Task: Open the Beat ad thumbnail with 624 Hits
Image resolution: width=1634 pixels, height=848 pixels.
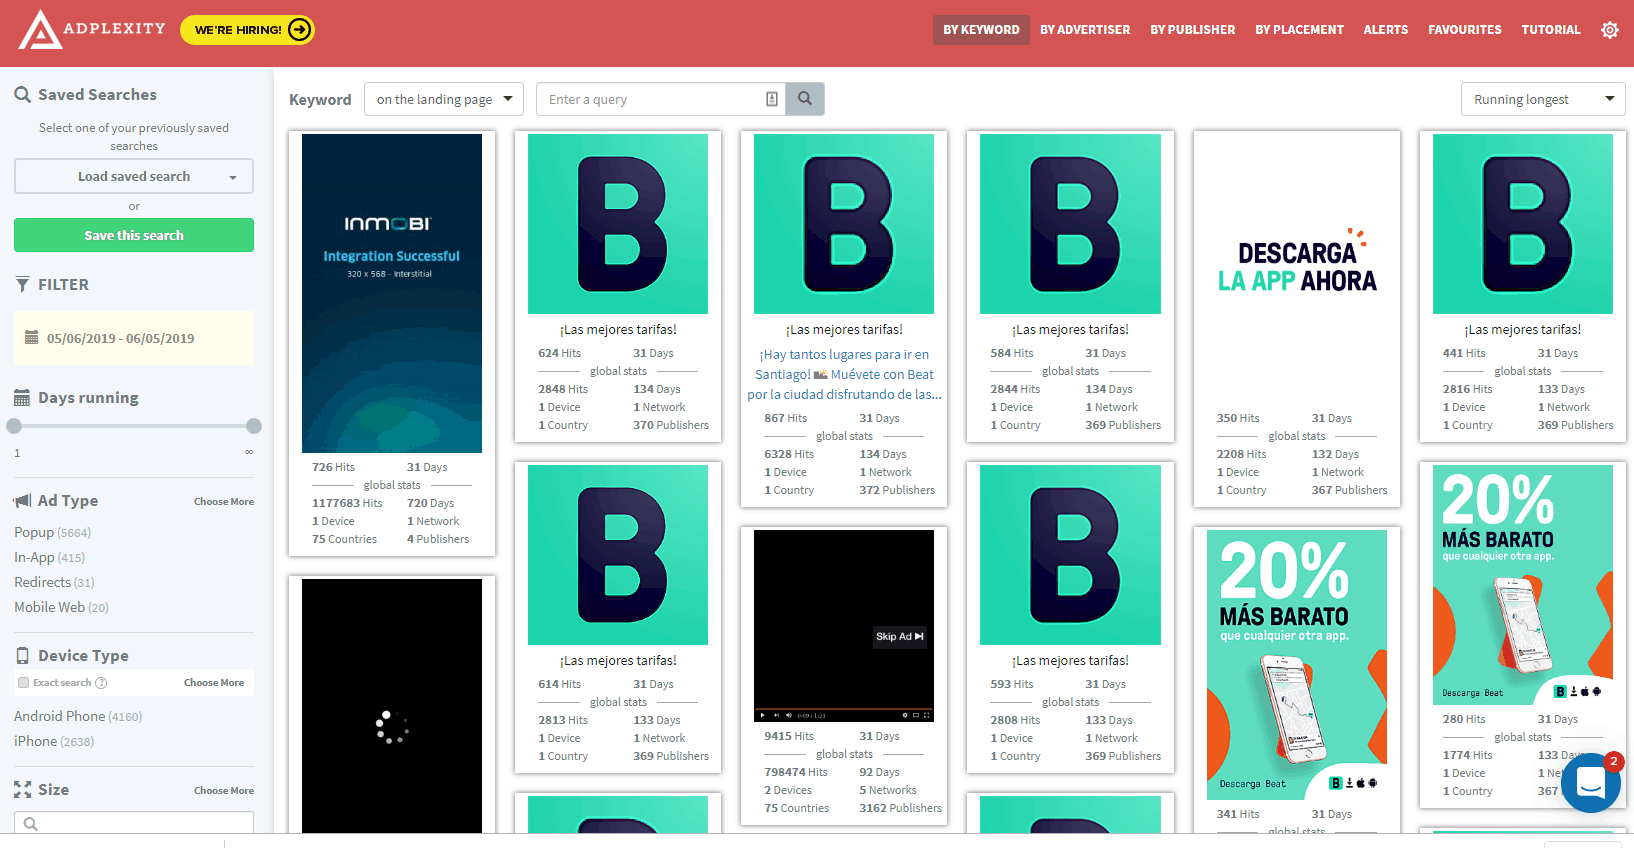Action: coord(618,224)
